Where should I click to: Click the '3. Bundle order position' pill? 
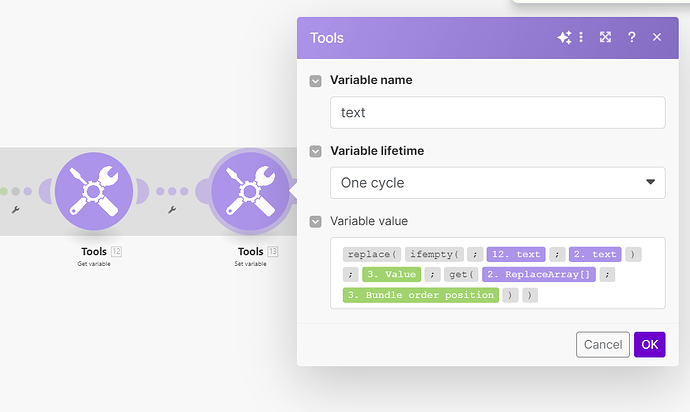tap(420, 295)
